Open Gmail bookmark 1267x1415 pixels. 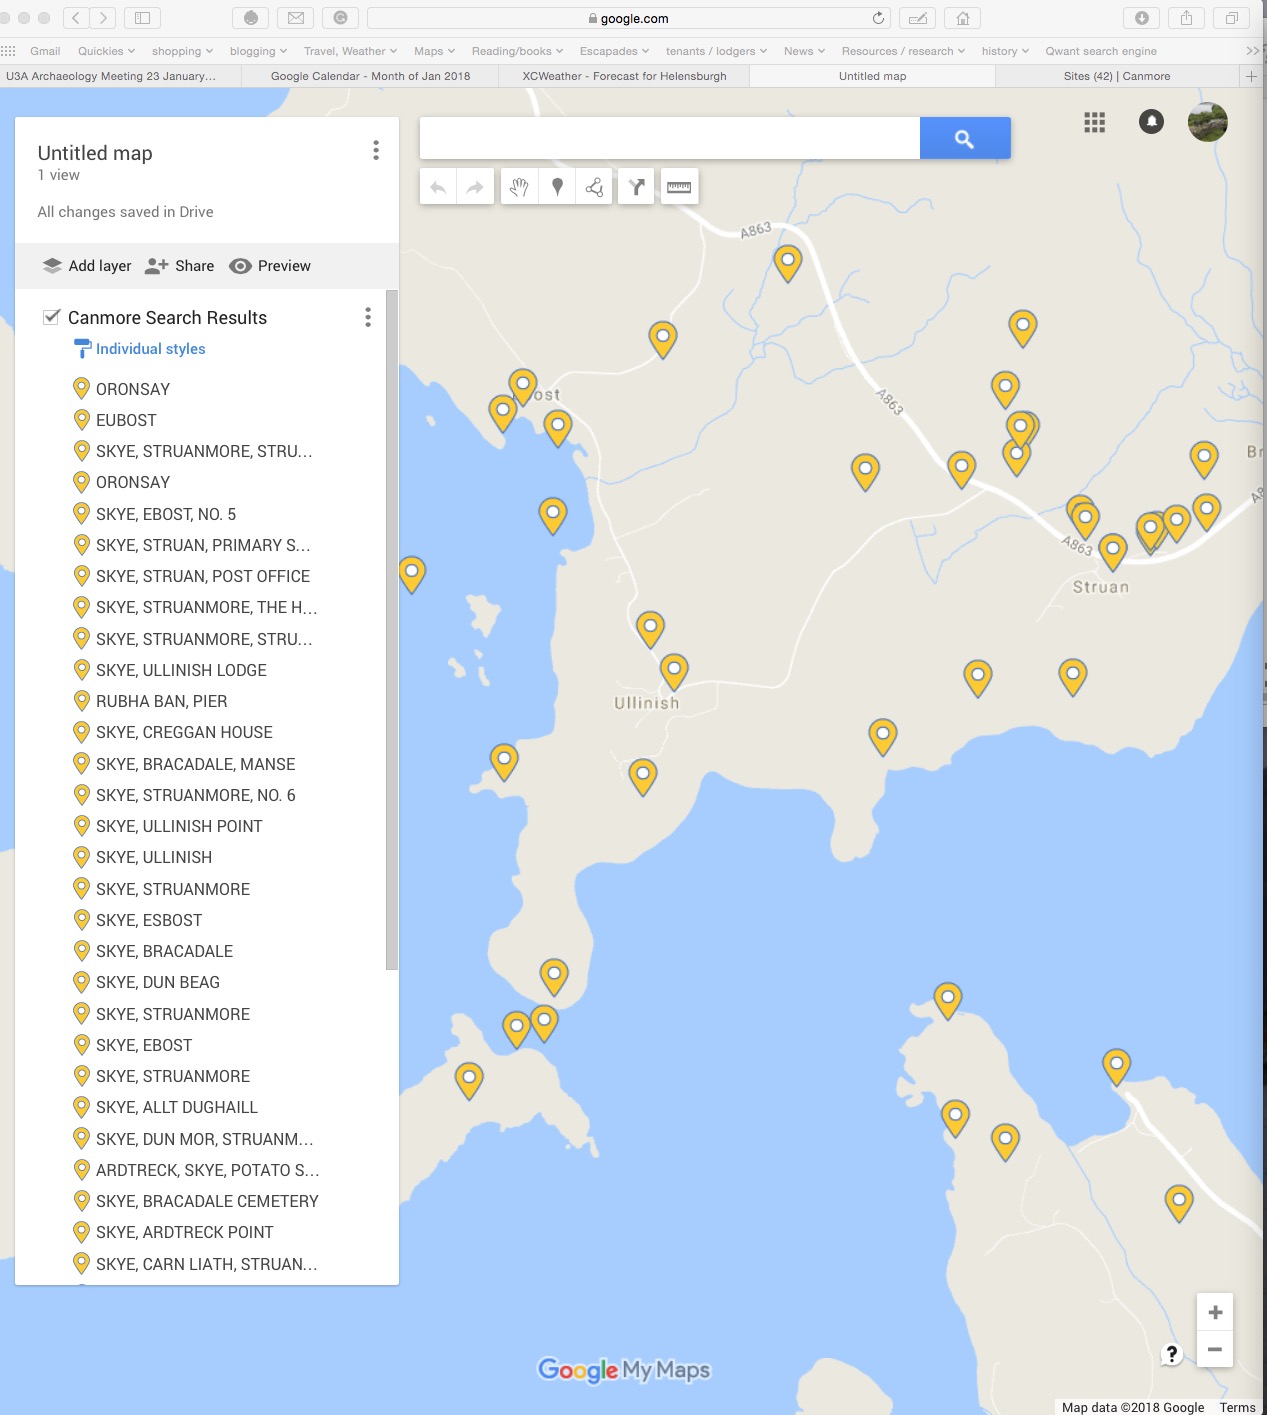pyautogui.click(x=45, y=51)
